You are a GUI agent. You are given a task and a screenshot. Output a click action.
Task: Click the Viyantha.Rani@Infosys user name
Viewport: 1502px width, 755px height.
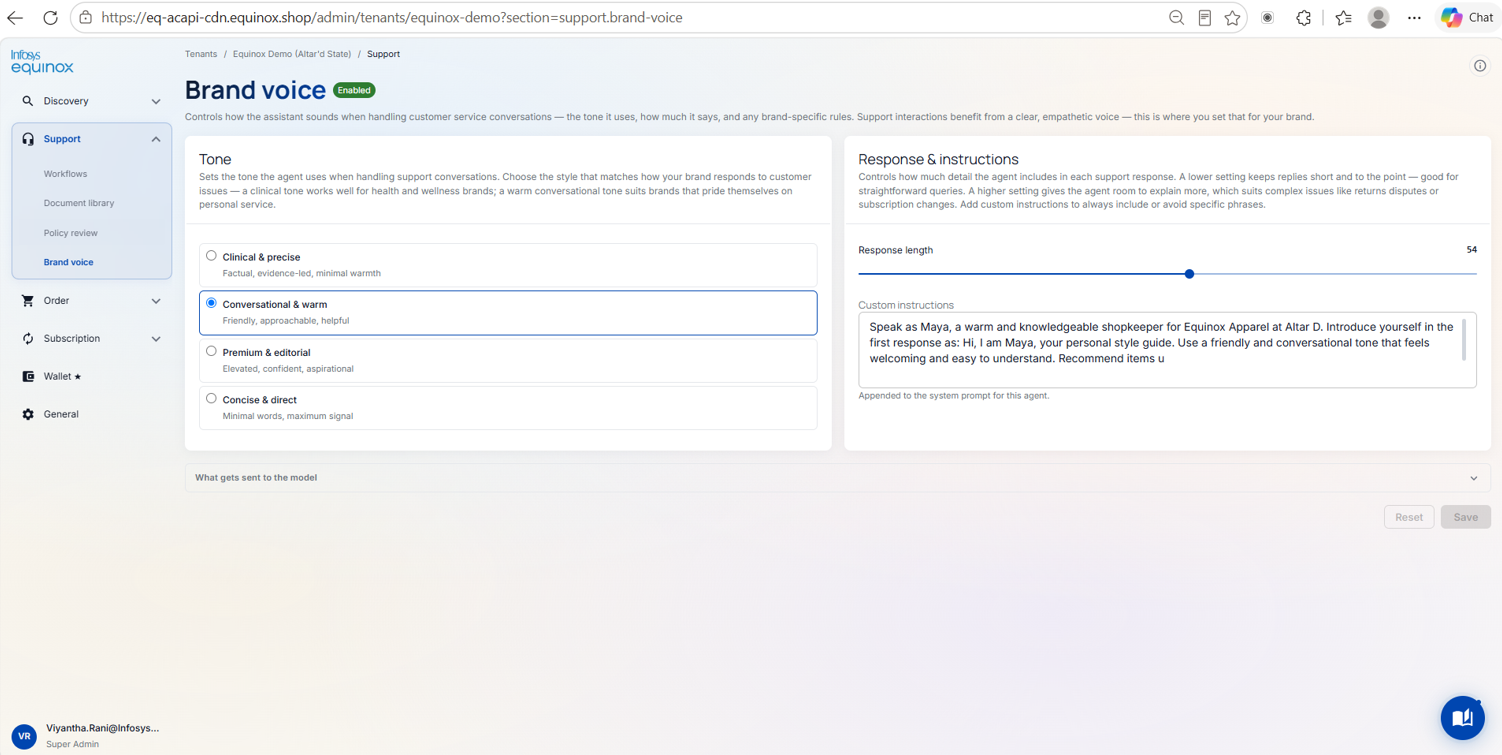coord(102,728)
